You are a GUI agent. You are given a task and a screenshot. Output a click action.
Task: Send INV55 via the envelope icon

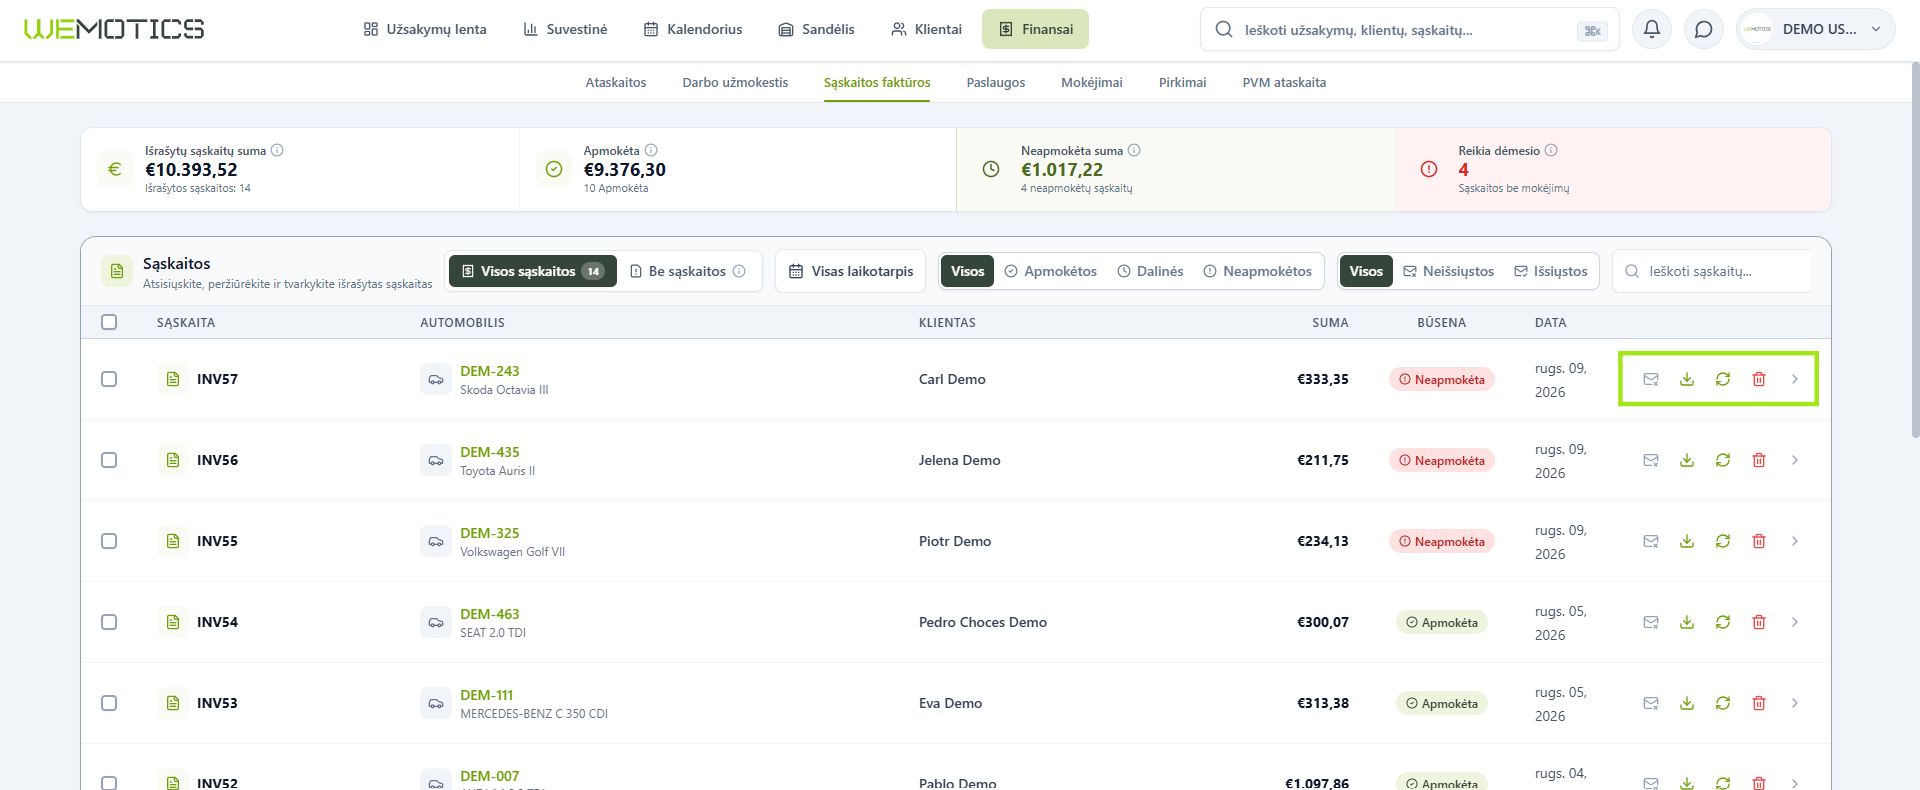[1651, 541]
